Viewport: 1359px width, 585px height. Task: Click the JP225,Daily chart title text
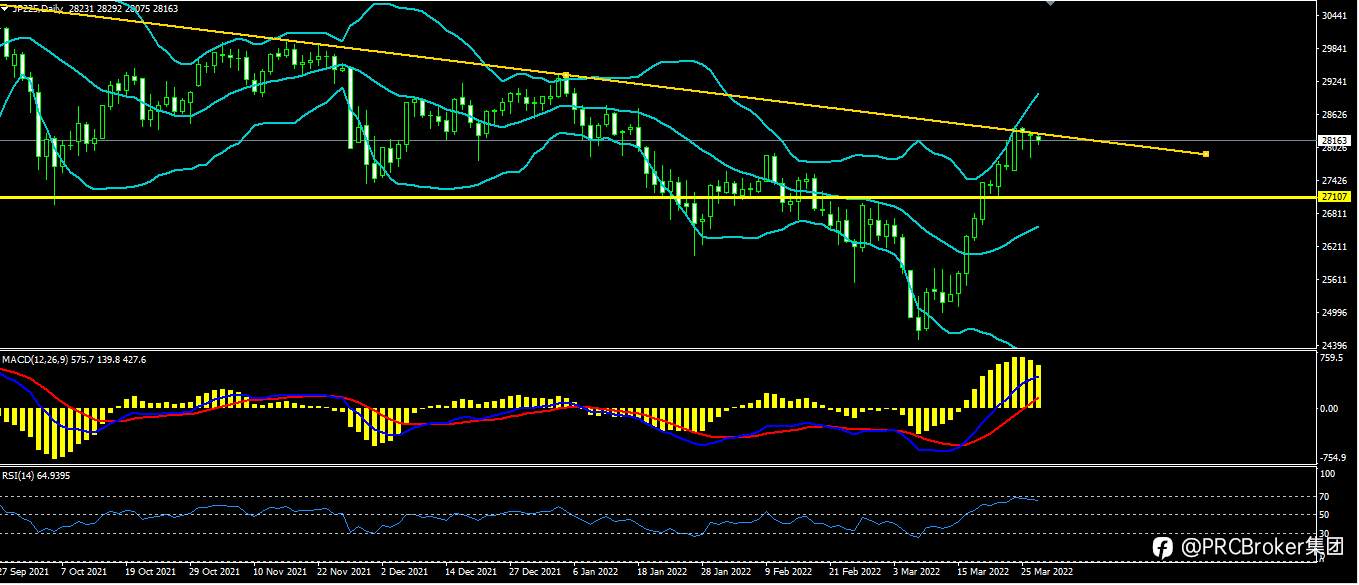pyautogui.click(x=36, y=7)
